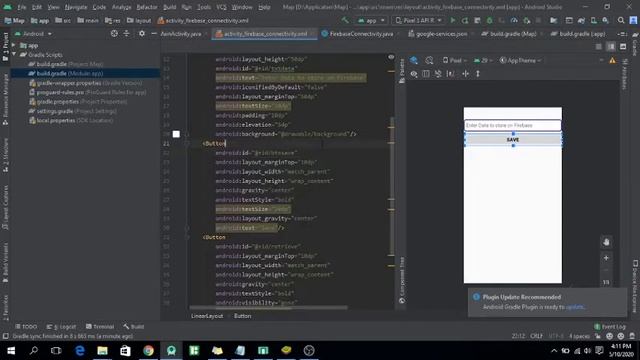Open the AppTheme dropdown
640x360 pixels.
pos(520,60)
